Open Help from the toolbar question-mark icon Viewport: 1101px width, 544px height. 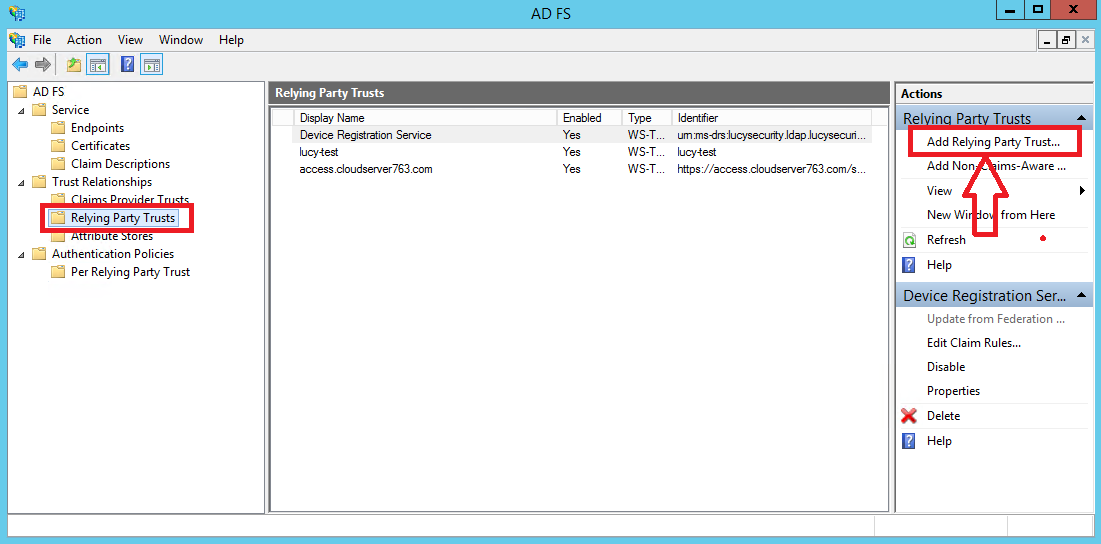coord(127,65)
